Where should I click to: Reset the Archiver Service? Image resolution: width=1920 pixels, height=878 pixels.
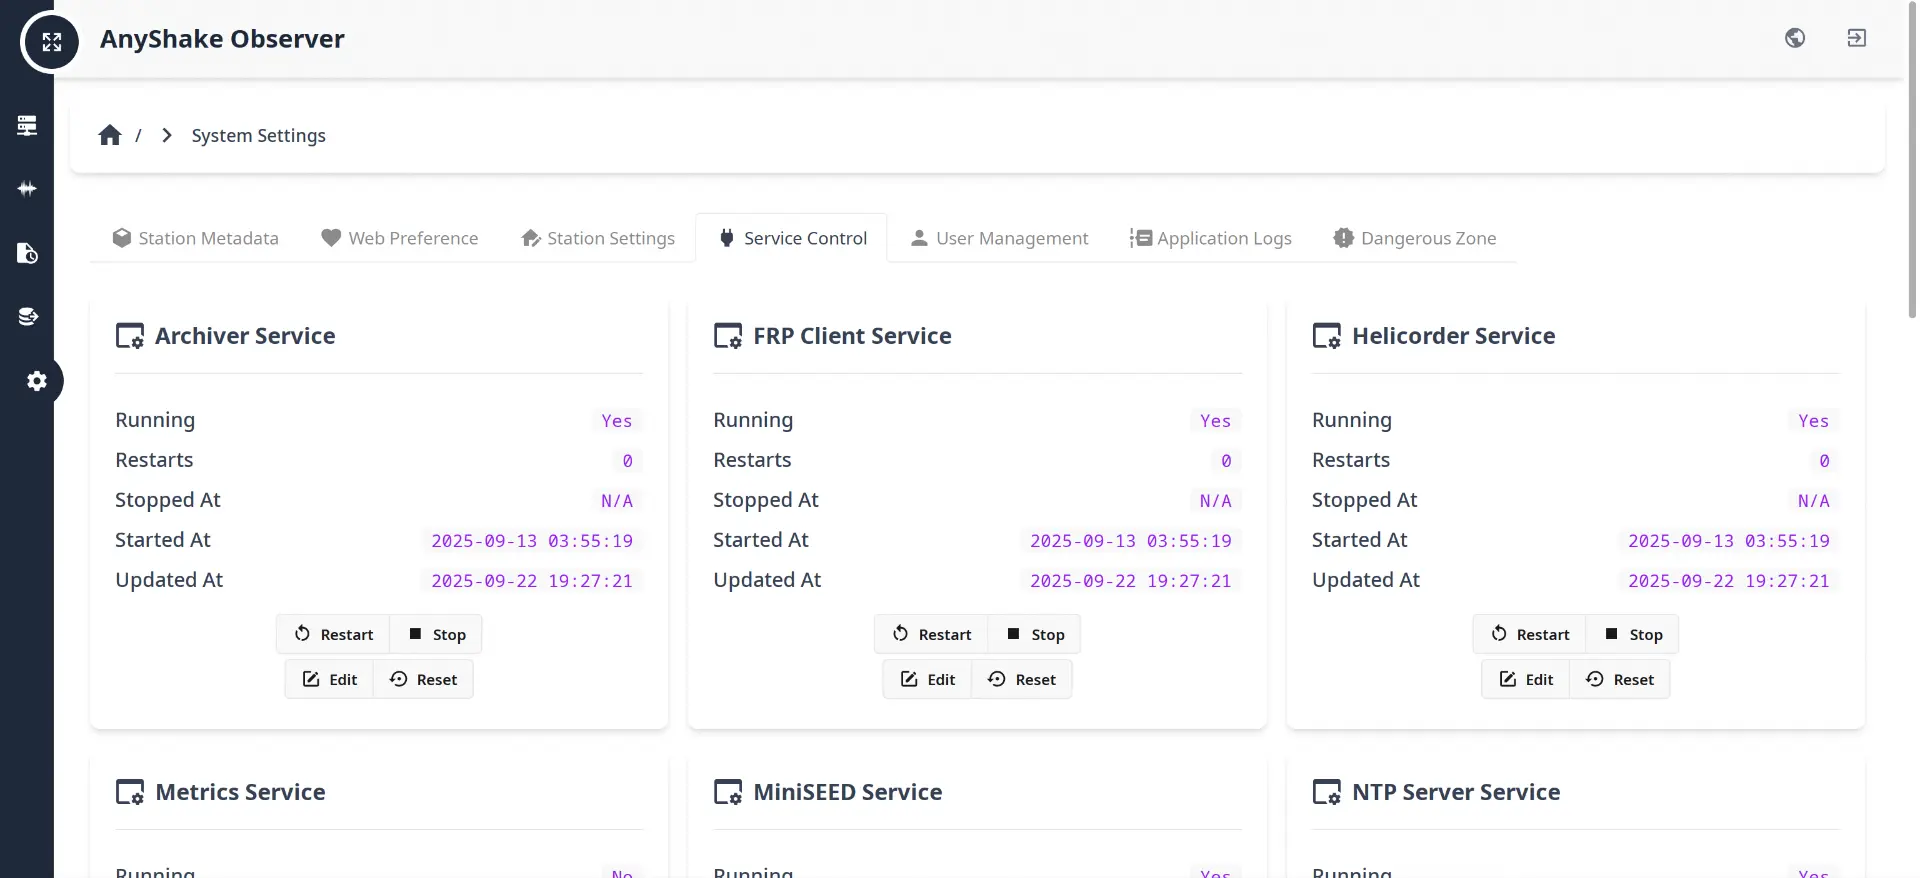423,679
